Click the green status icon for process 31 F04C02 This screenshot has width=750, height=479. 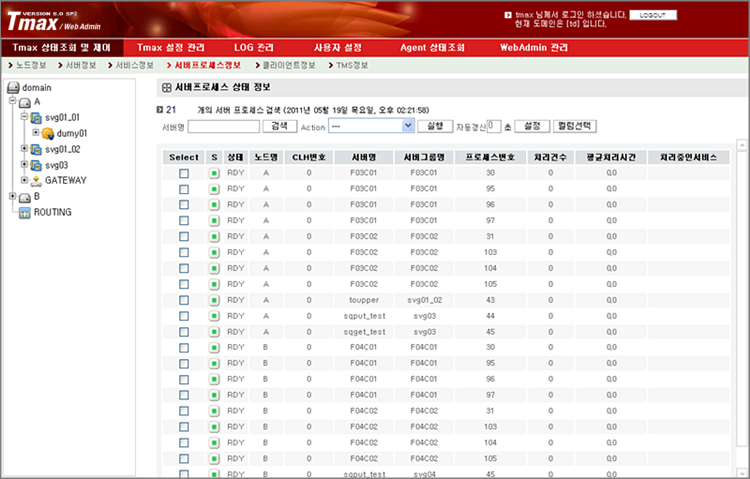tap(214, 411)
